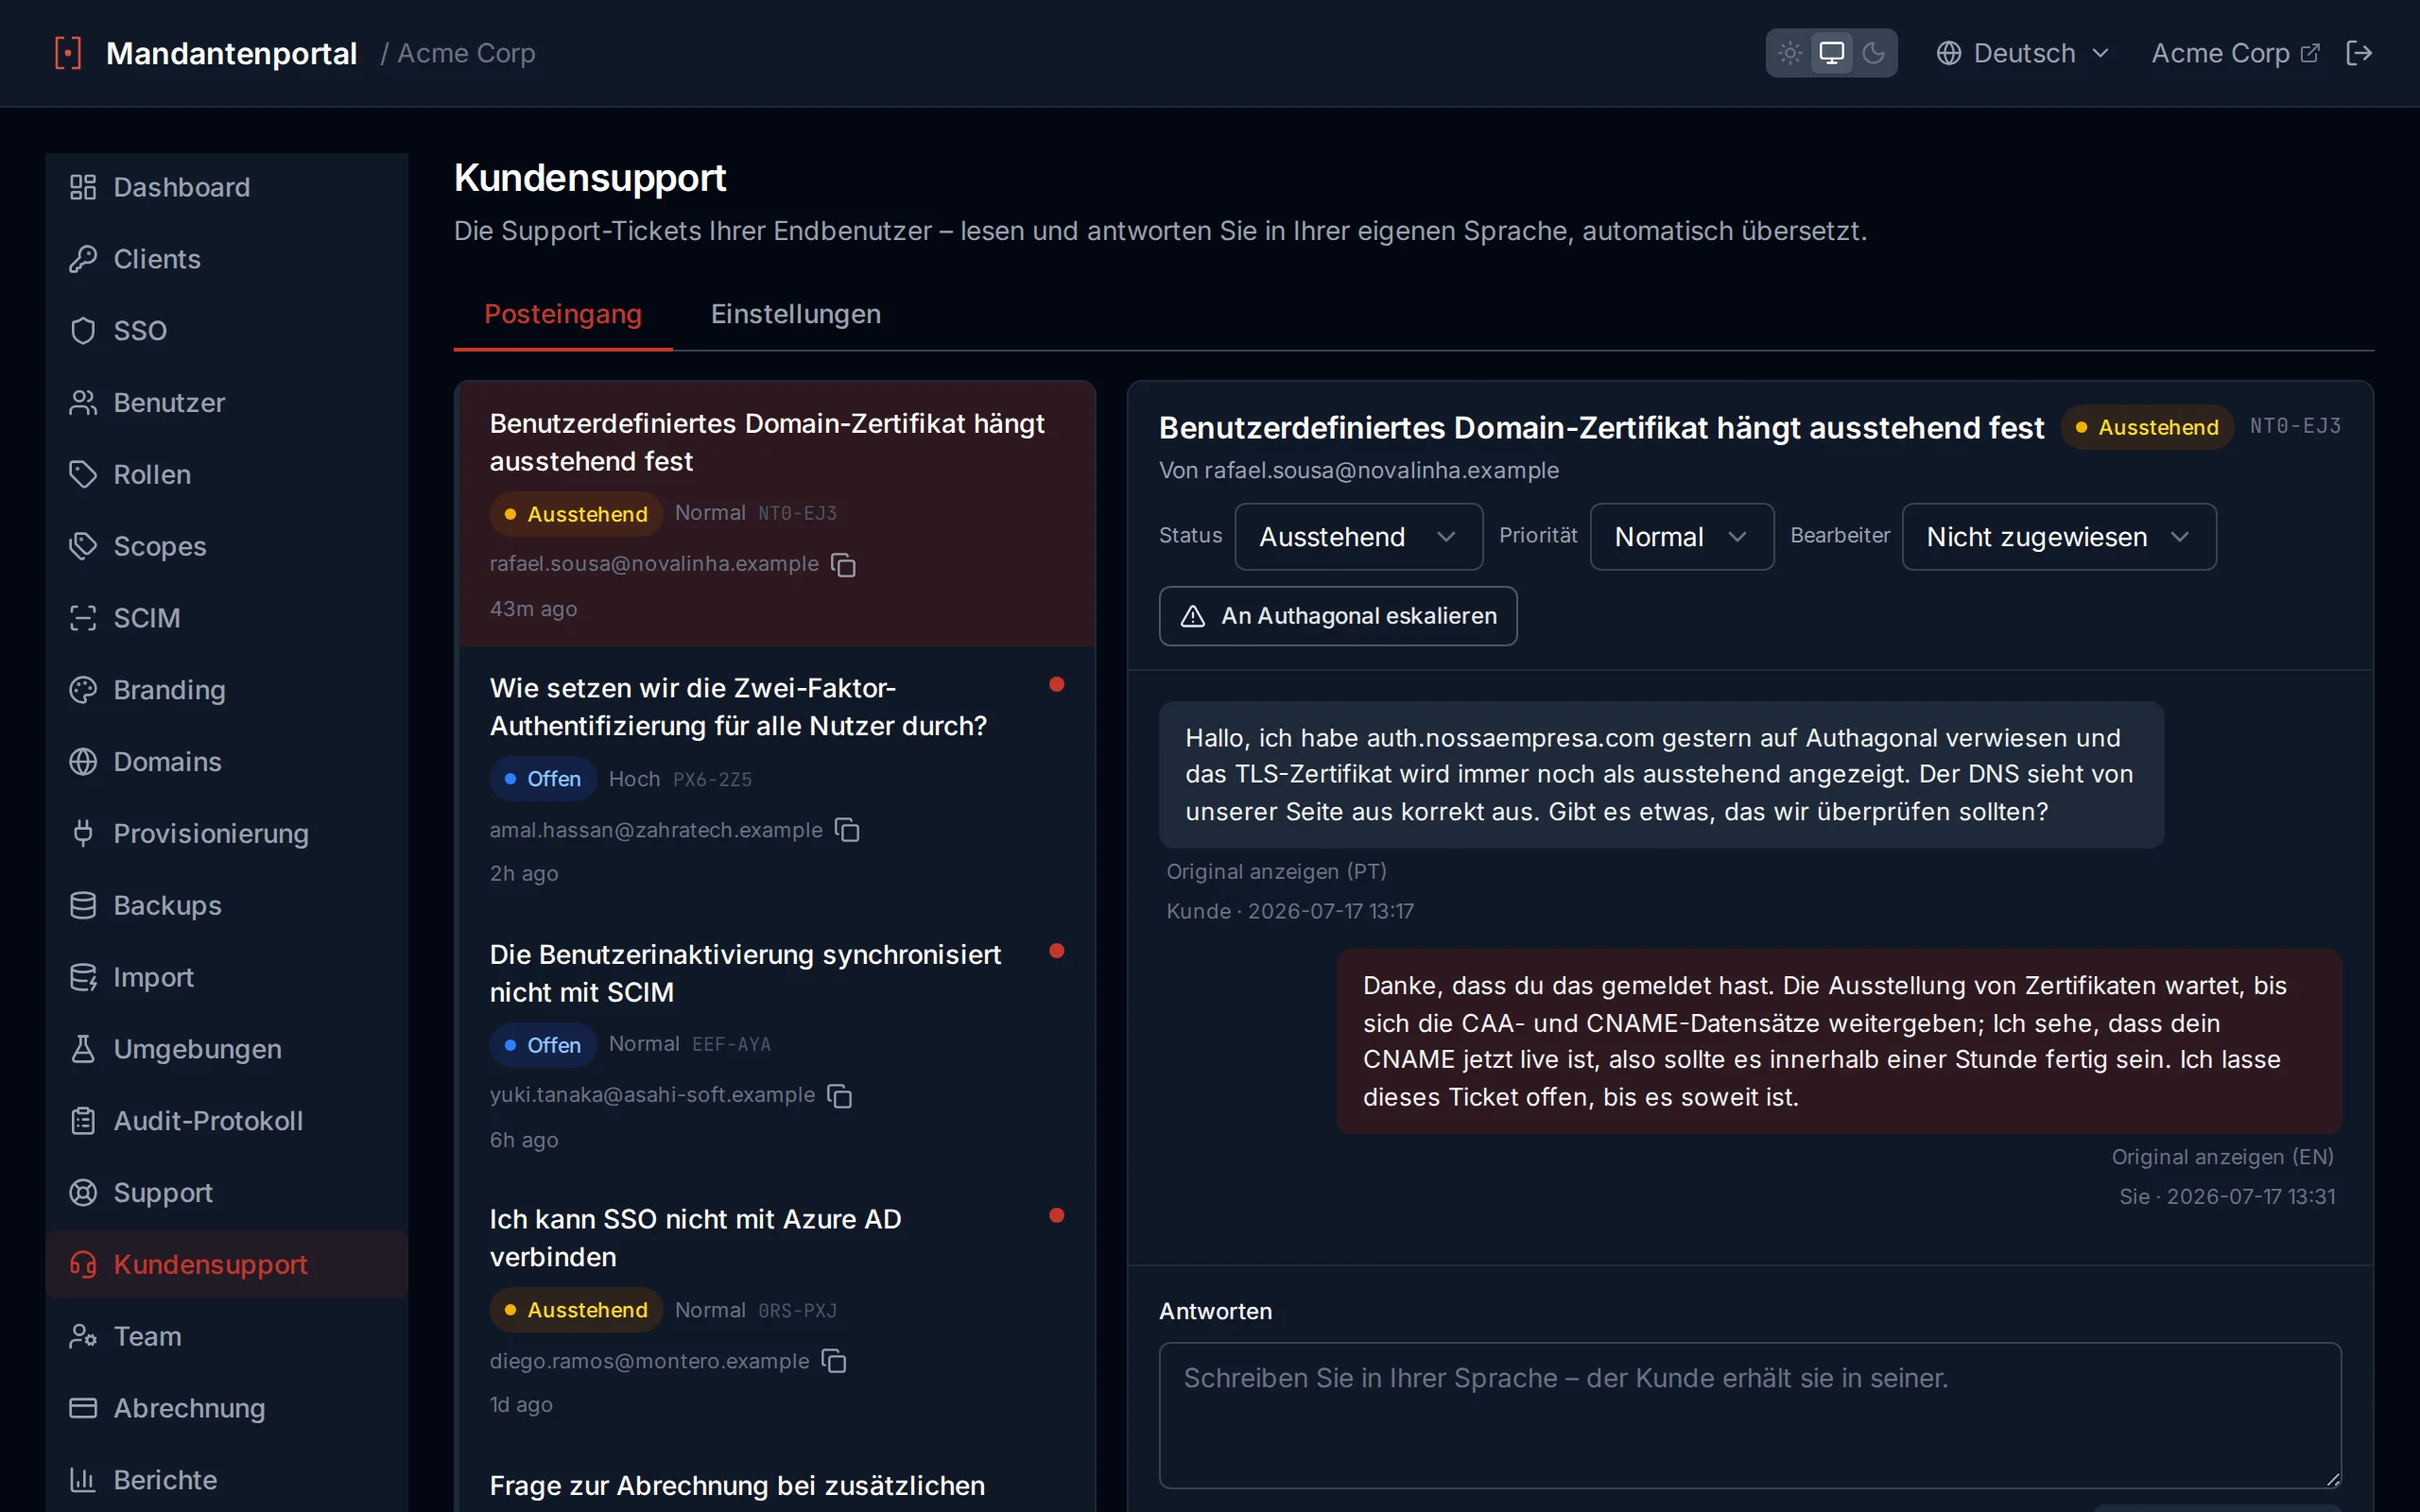Switch to light theme sun icon
This screenshot has height=1512, width=2420.
pyautogui.click(x=1790, y=53)
